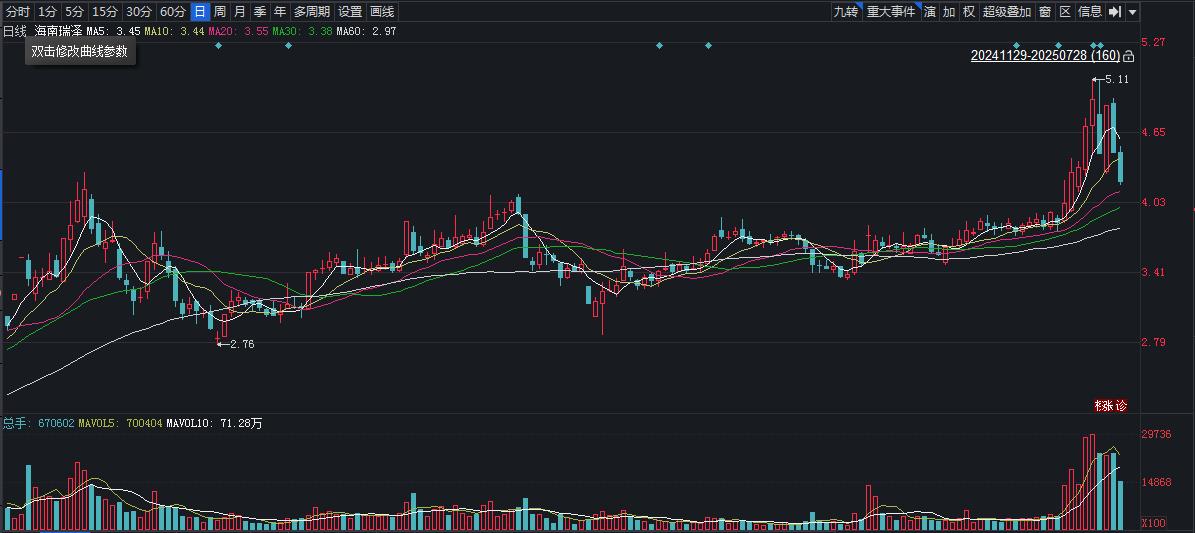
Task: Select the 30分 period tab
Action: coord(139,11)
